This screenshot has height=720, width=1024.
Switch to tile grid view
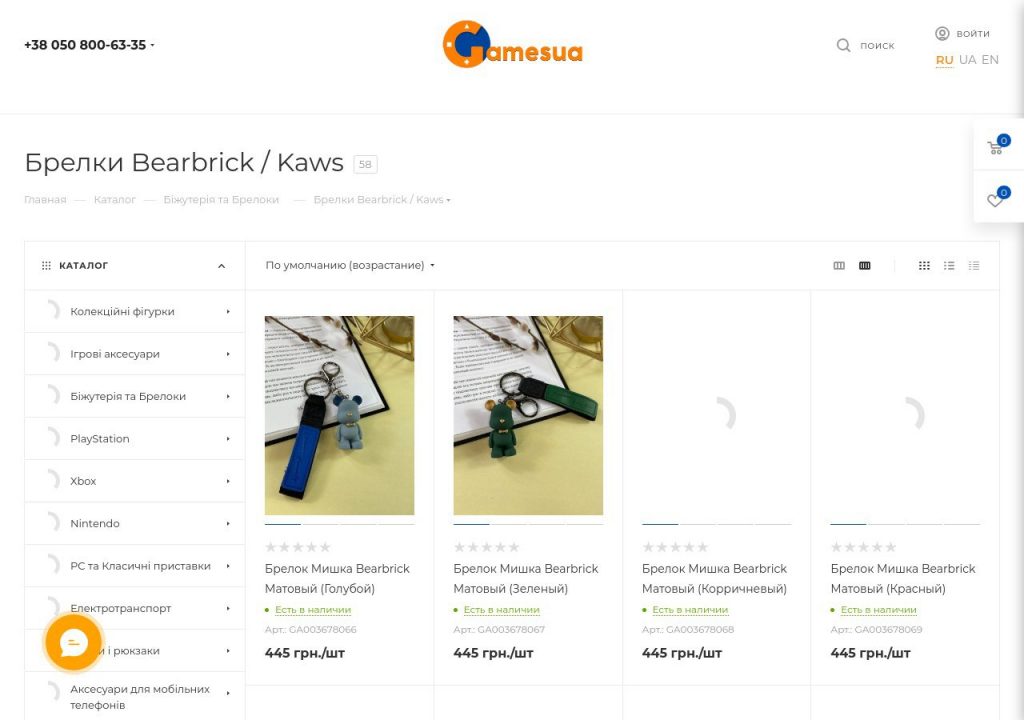(924, 265)
